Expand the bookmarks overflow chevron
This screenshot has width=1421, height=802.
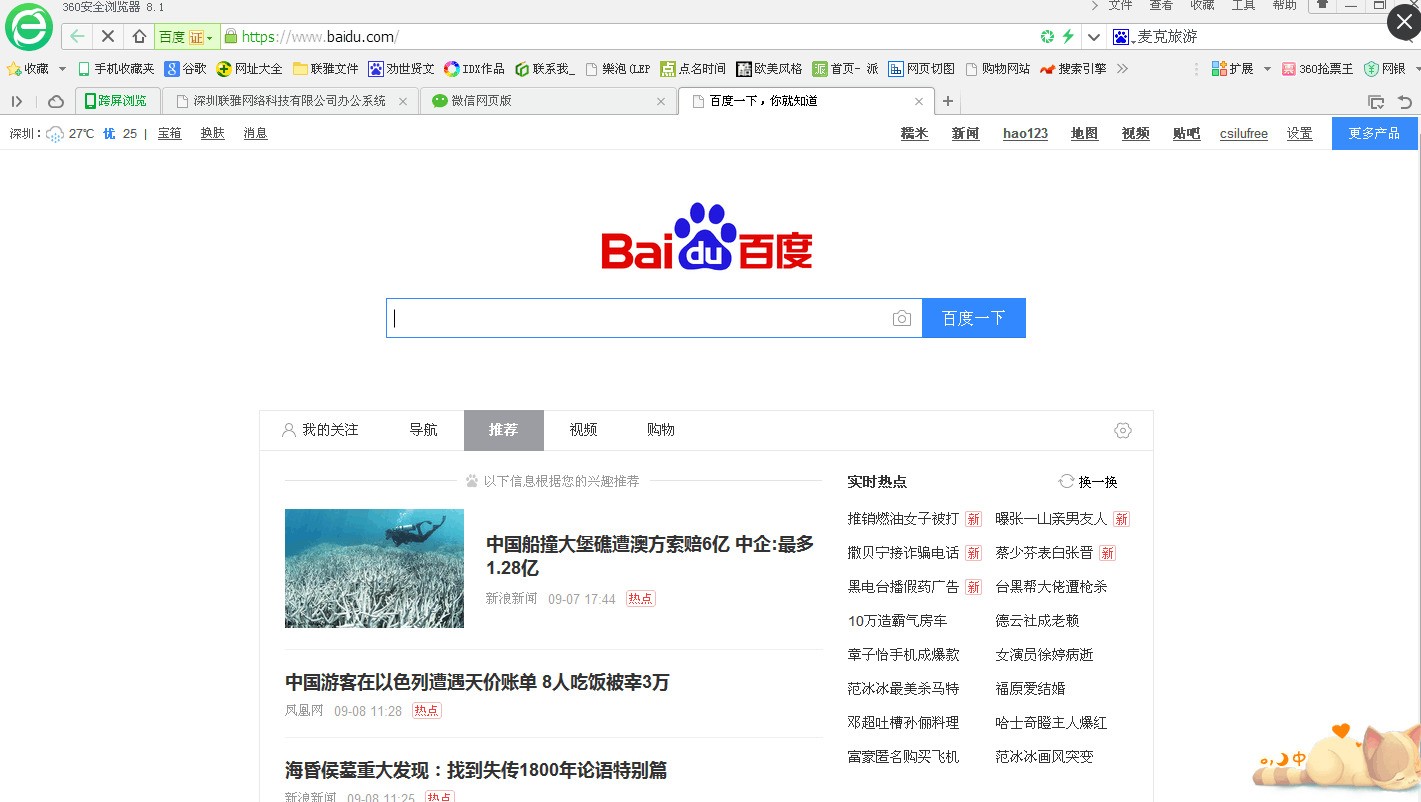tap(1122, 69)
